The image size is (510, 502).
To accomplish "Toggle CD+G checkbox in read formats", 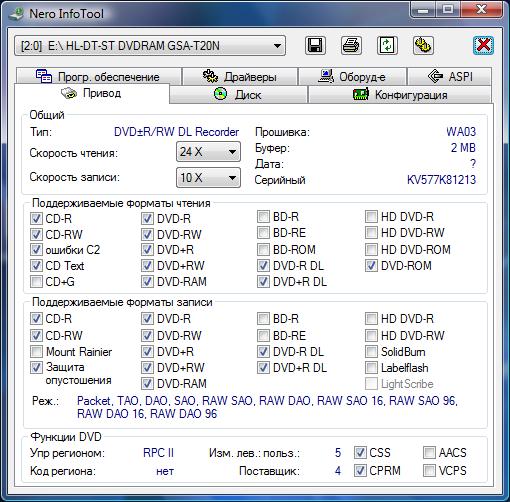I will (x=36, y=282).
